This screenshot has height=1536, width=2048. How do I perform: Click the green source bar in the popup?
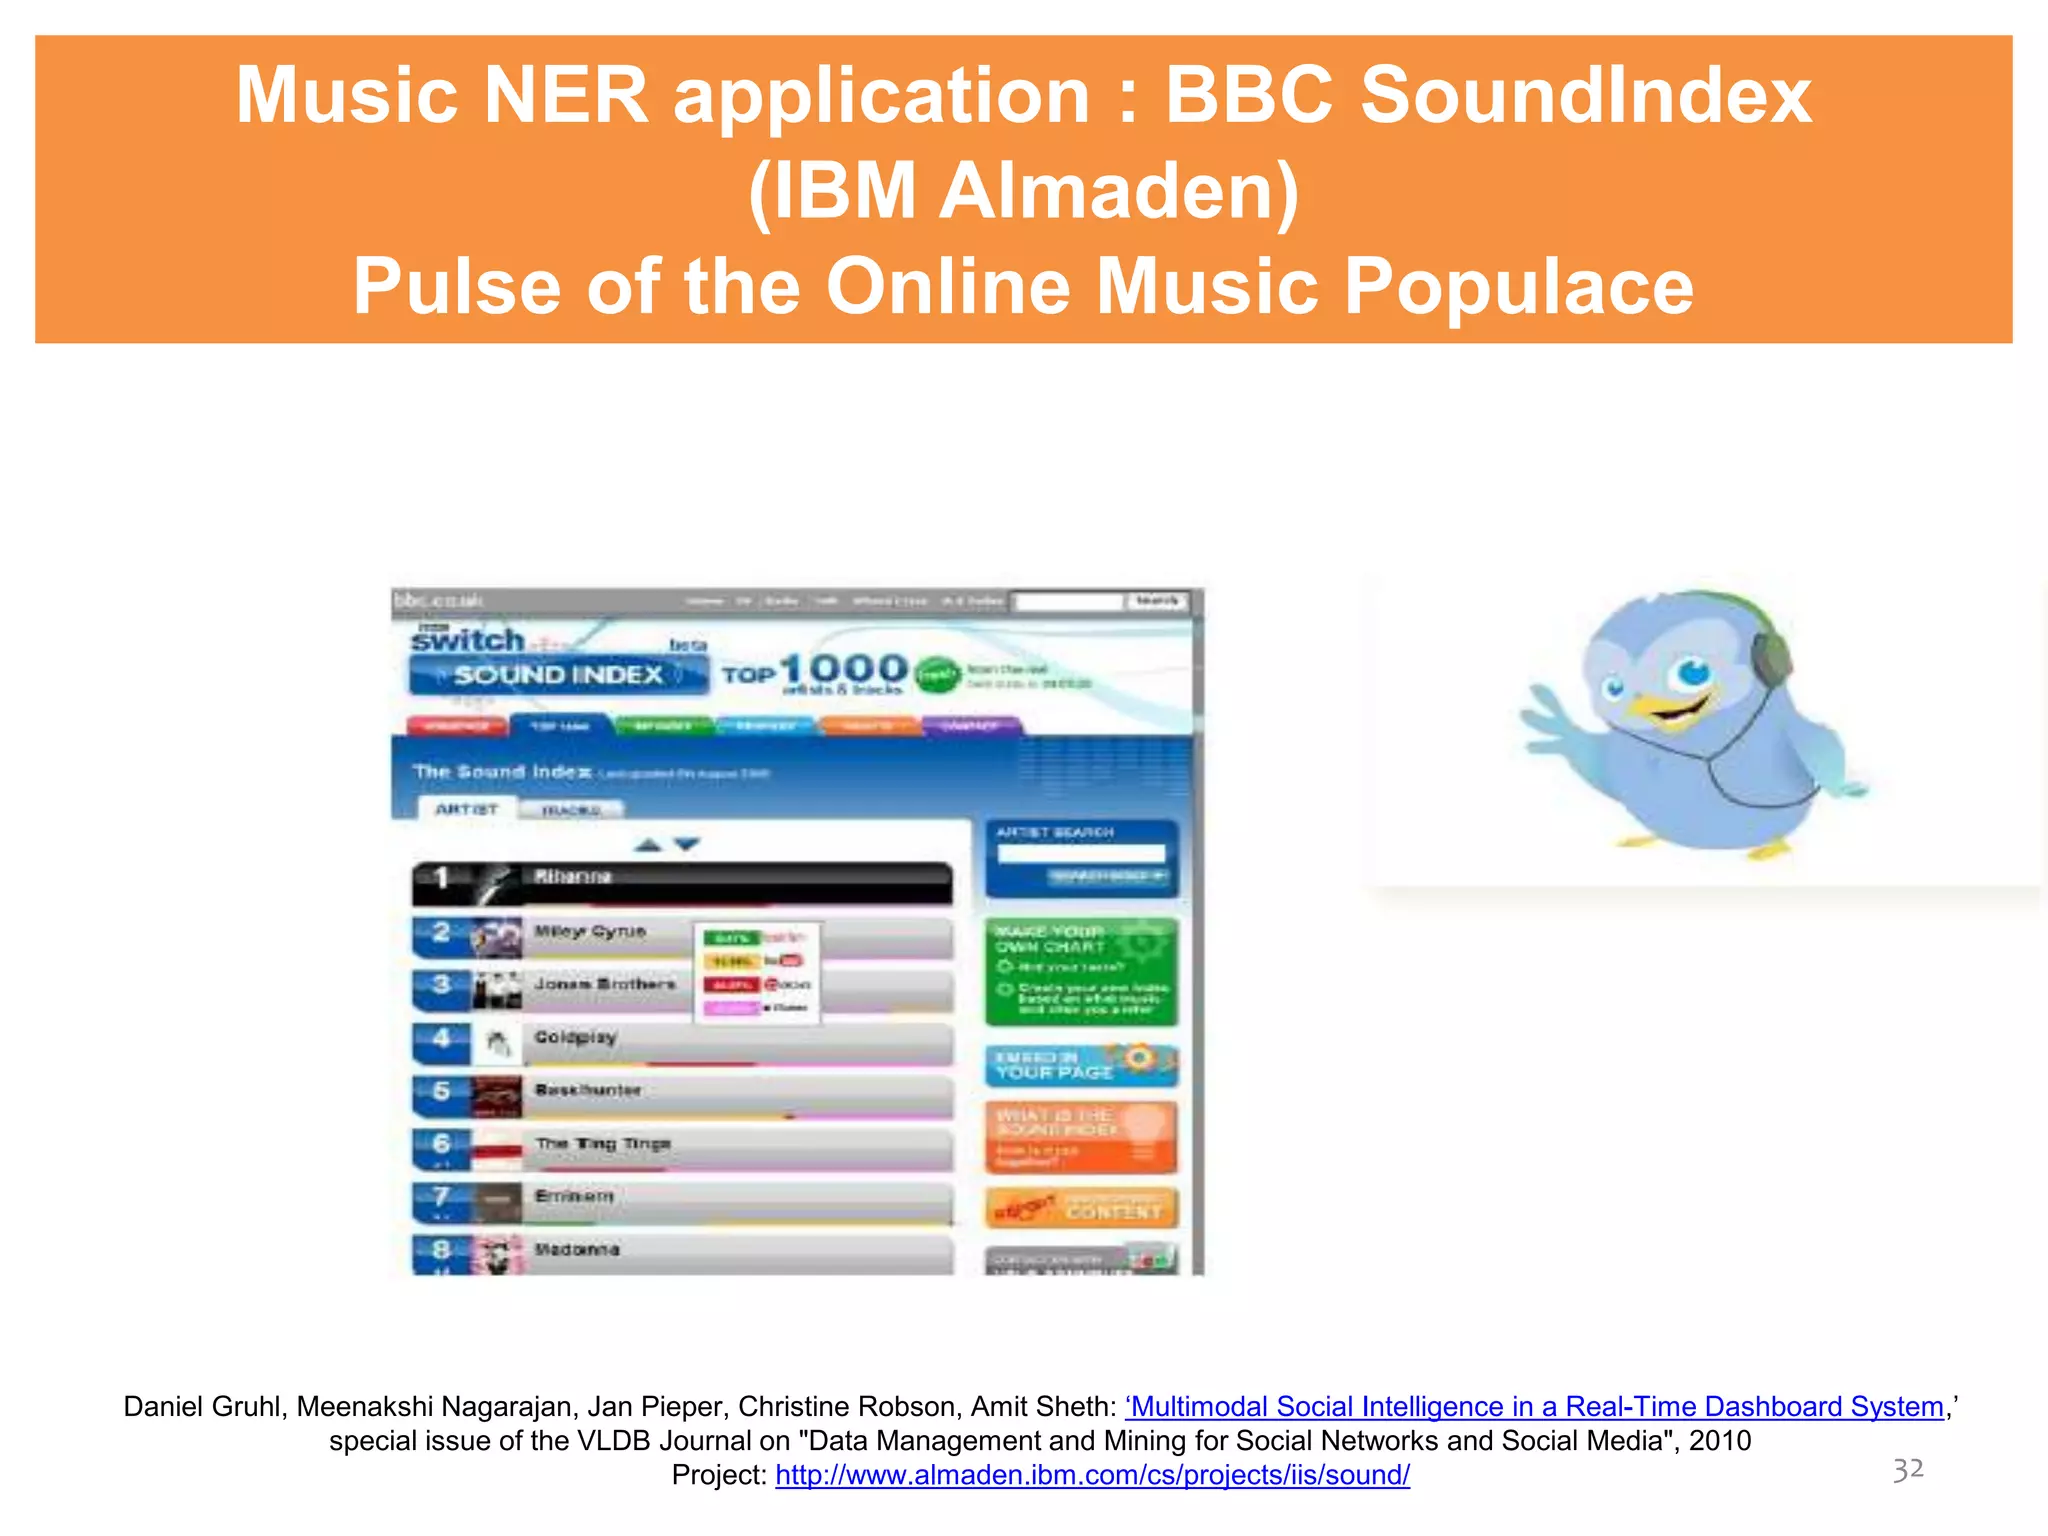[x=732, y=938]
